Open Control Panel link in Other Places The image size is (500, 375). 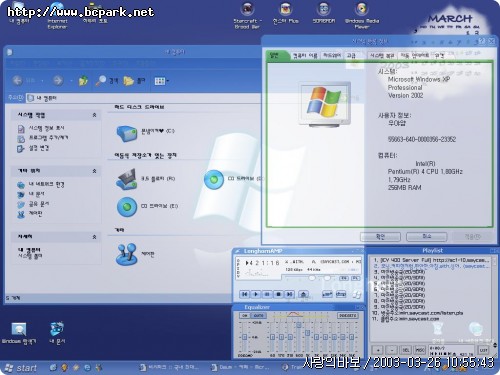click(x=30, y=214)
